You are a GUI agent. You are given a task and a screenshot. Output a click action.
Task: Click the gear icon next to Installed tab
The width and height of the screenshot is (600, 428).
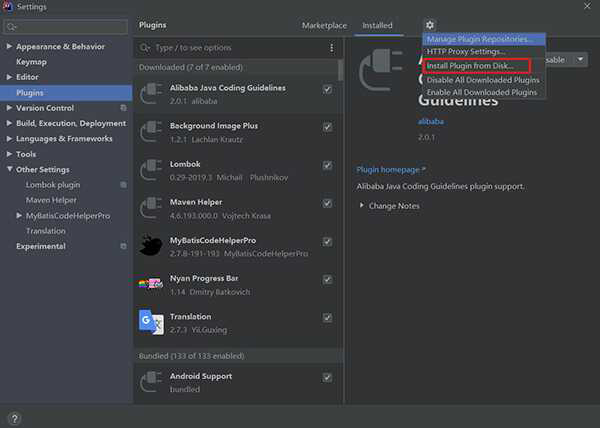coord(430,25)
